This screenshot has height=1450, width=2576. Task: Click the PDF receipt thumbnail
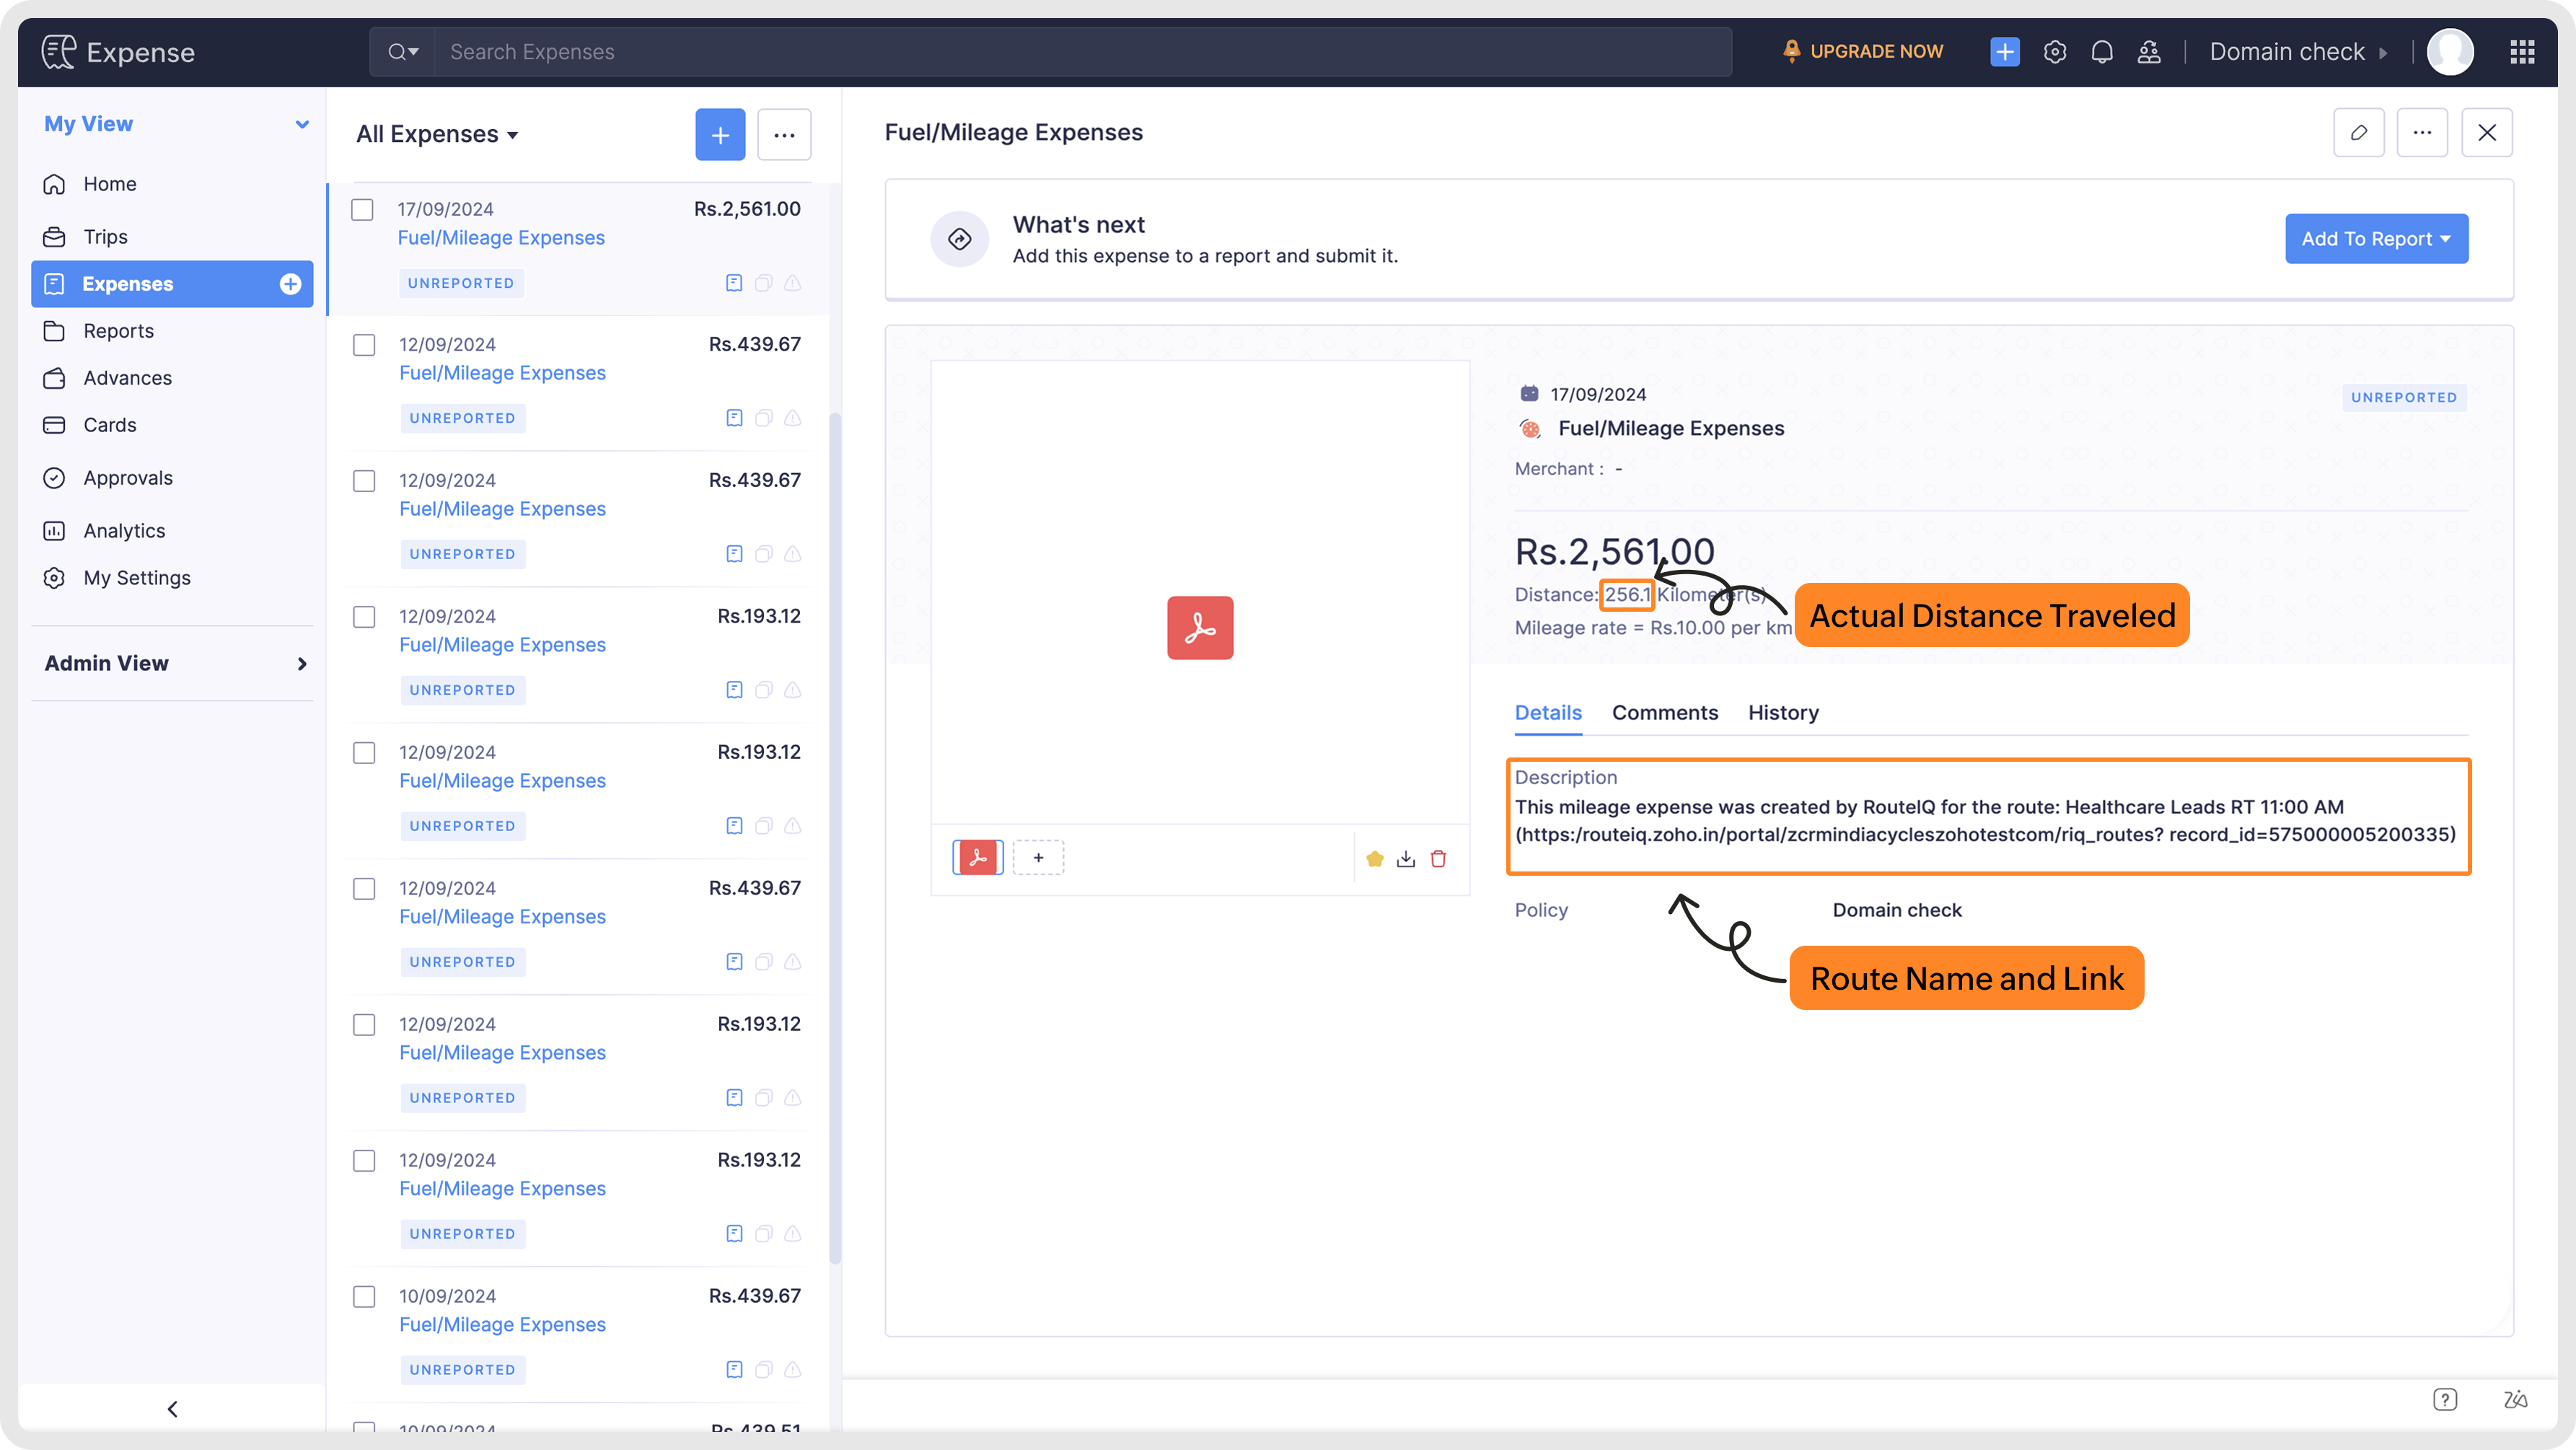pos(977,858)
